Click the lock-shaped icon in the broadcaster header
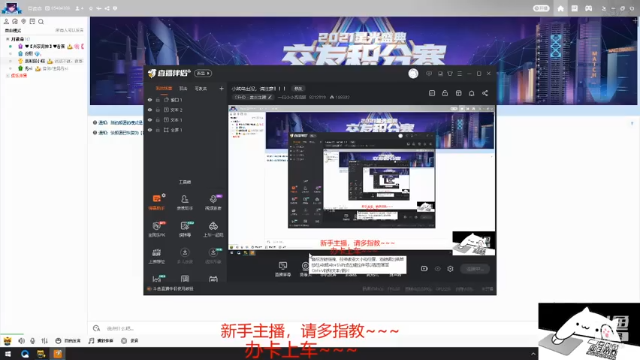Image resolution: width=640 pixels, height=360 pixels. (445, 93)
